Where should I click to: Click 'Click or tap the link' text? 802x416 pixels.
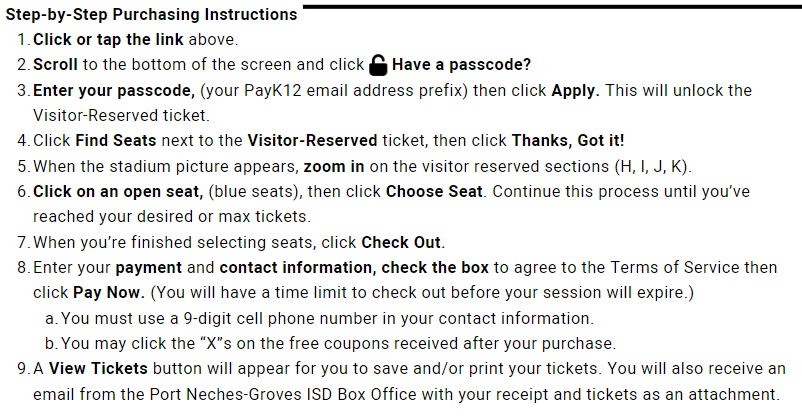(108, 39)
